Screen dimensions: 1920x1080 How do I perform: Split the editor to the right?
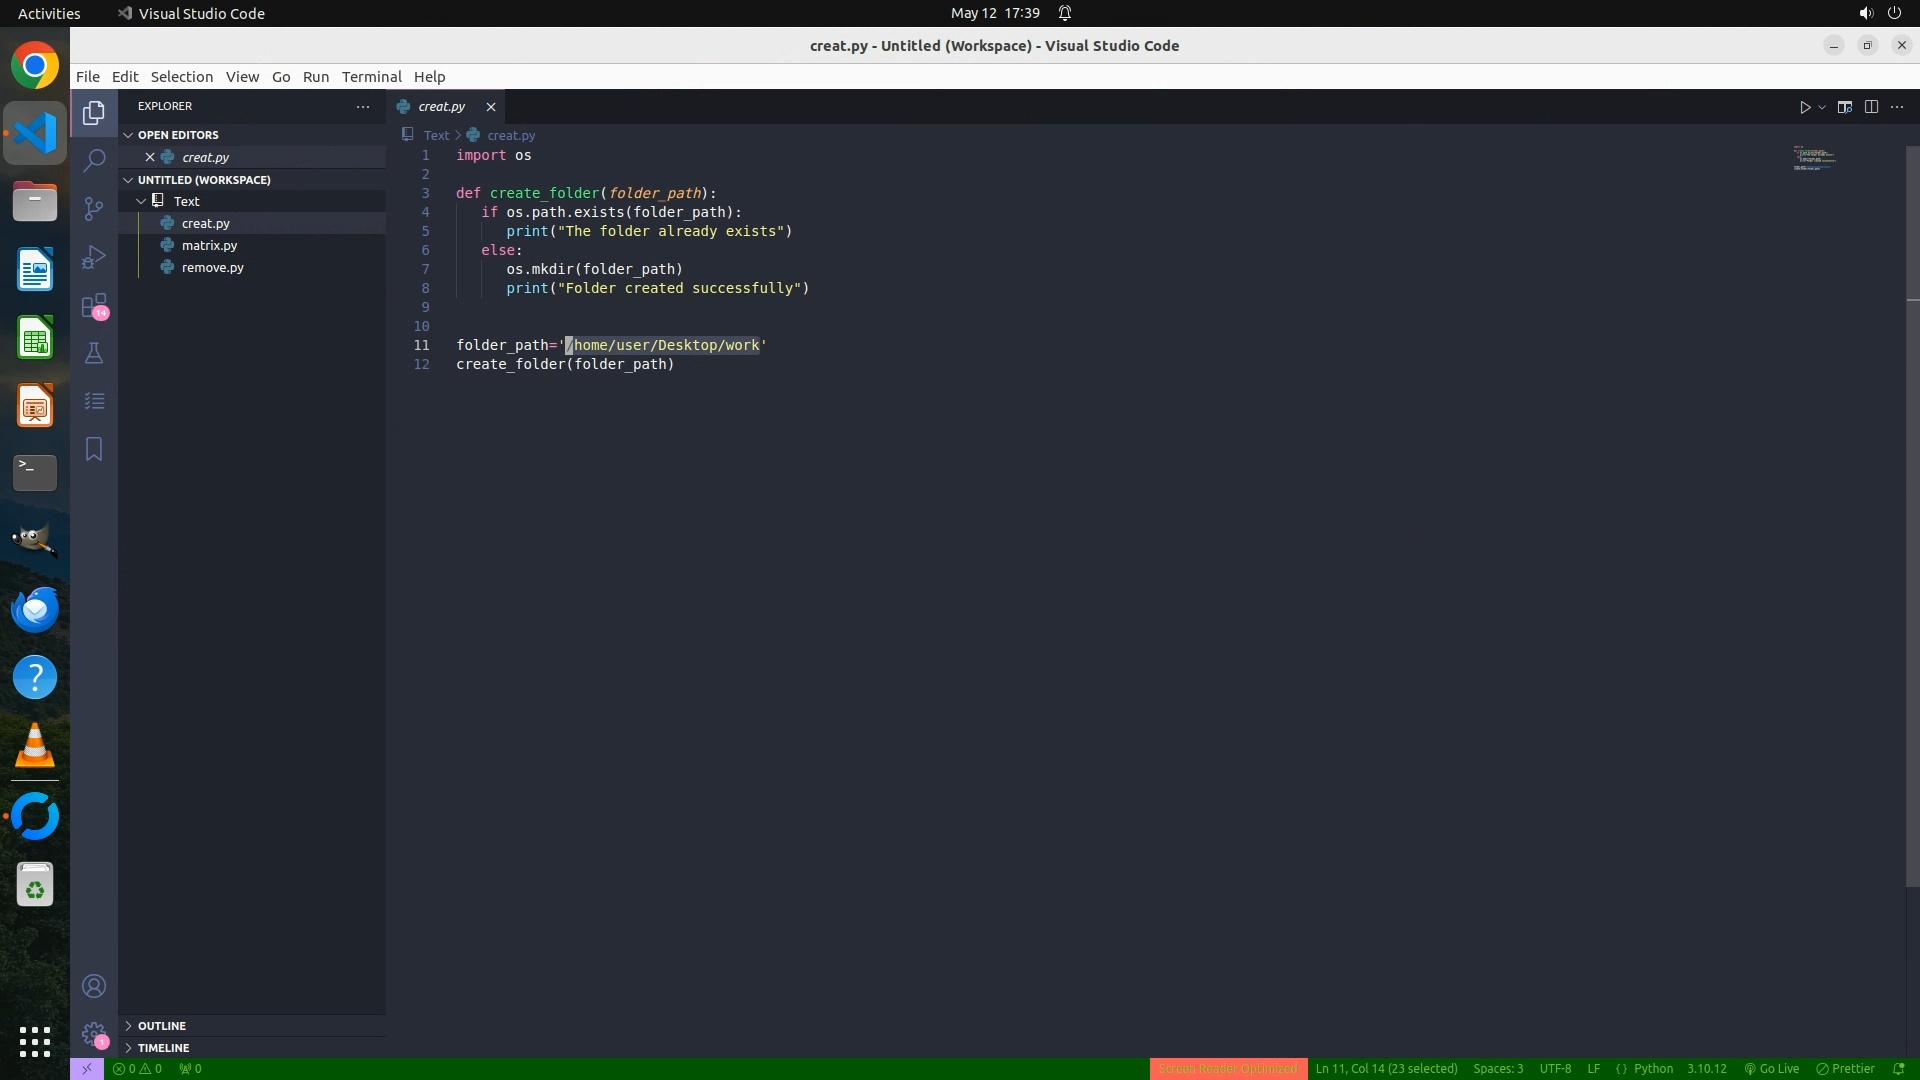[1871, 107]
